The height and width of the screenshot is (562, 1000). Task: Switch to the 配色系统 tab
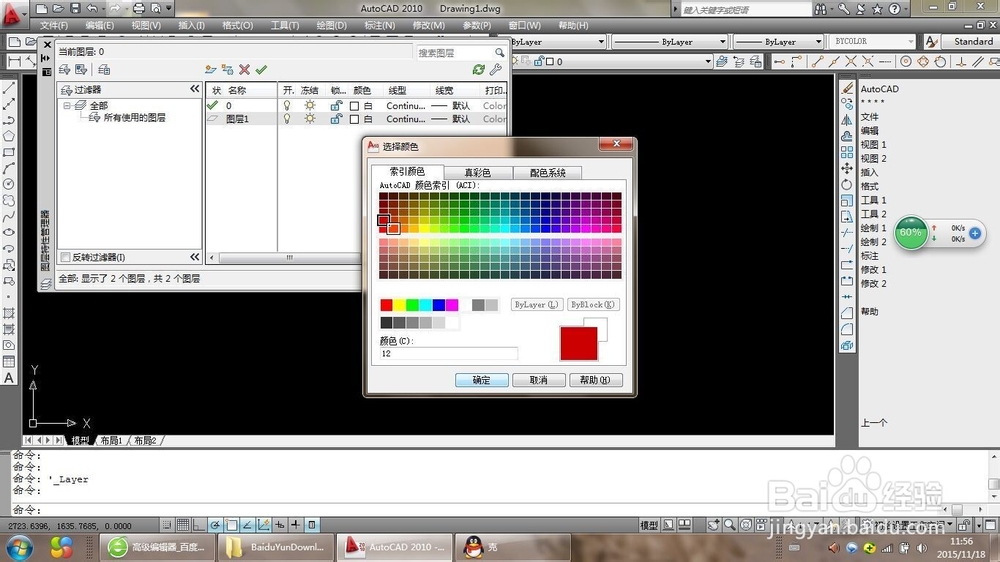click(x=547, y=172)
